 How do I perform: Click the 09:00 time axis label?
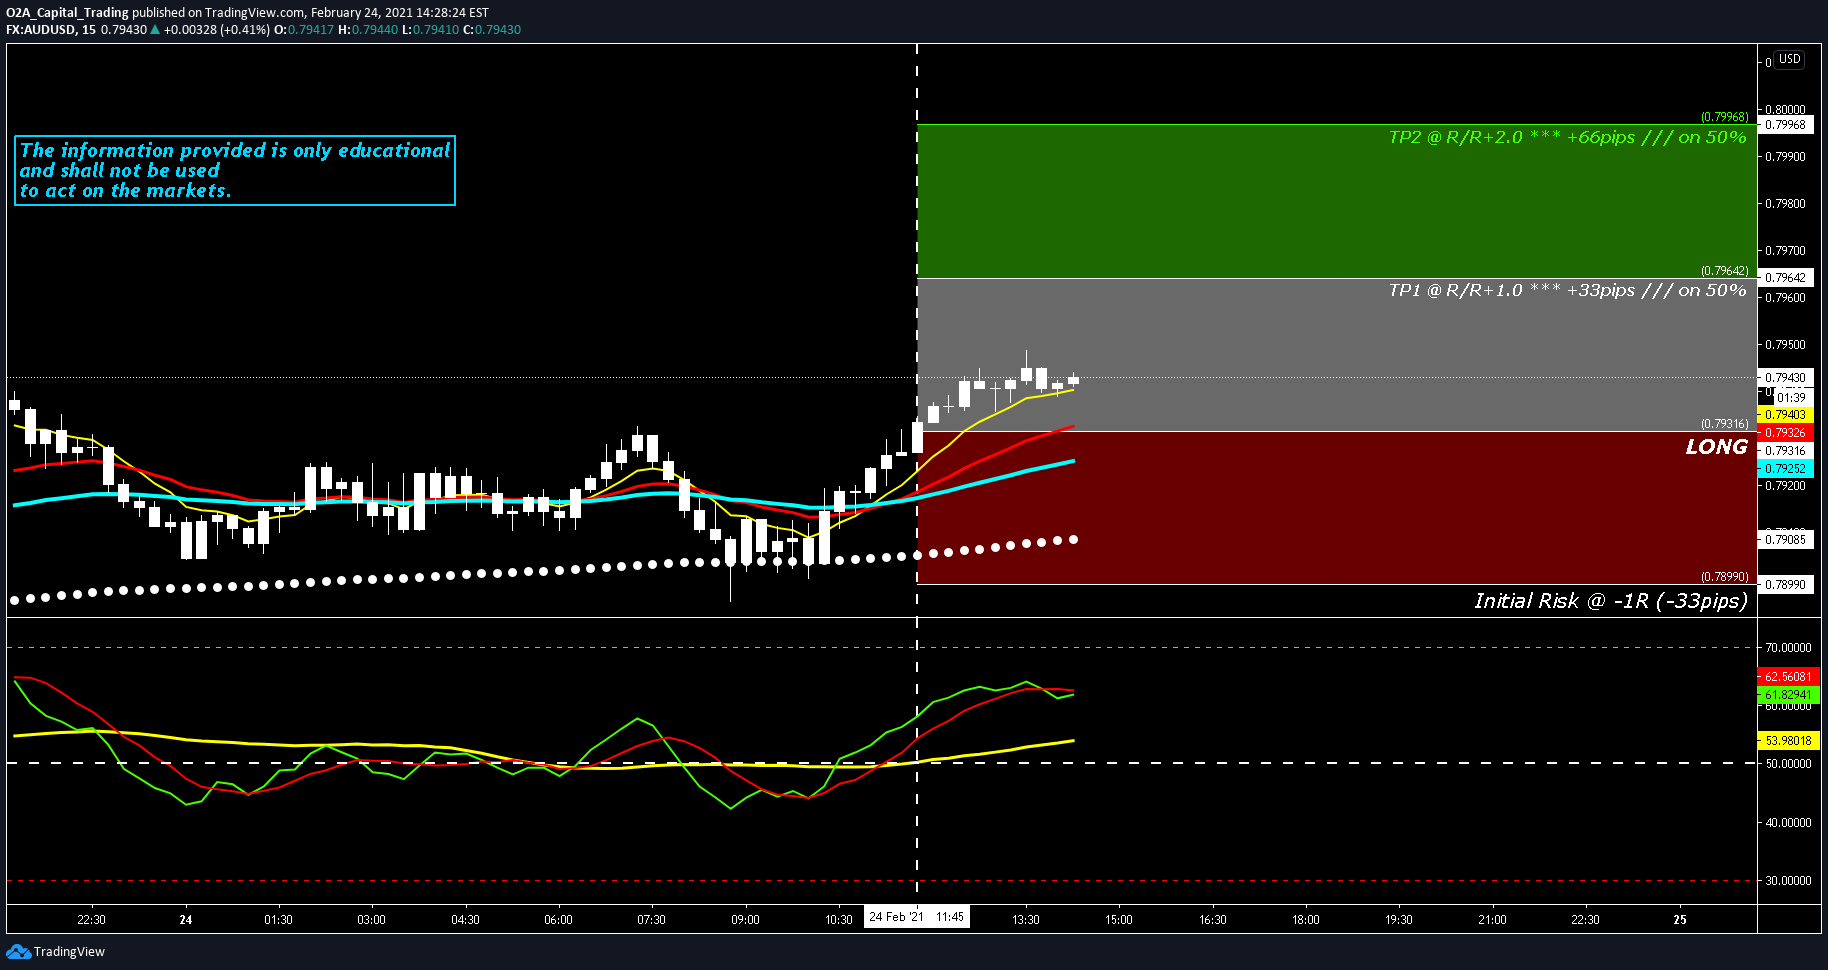click(x=745, y=920)
